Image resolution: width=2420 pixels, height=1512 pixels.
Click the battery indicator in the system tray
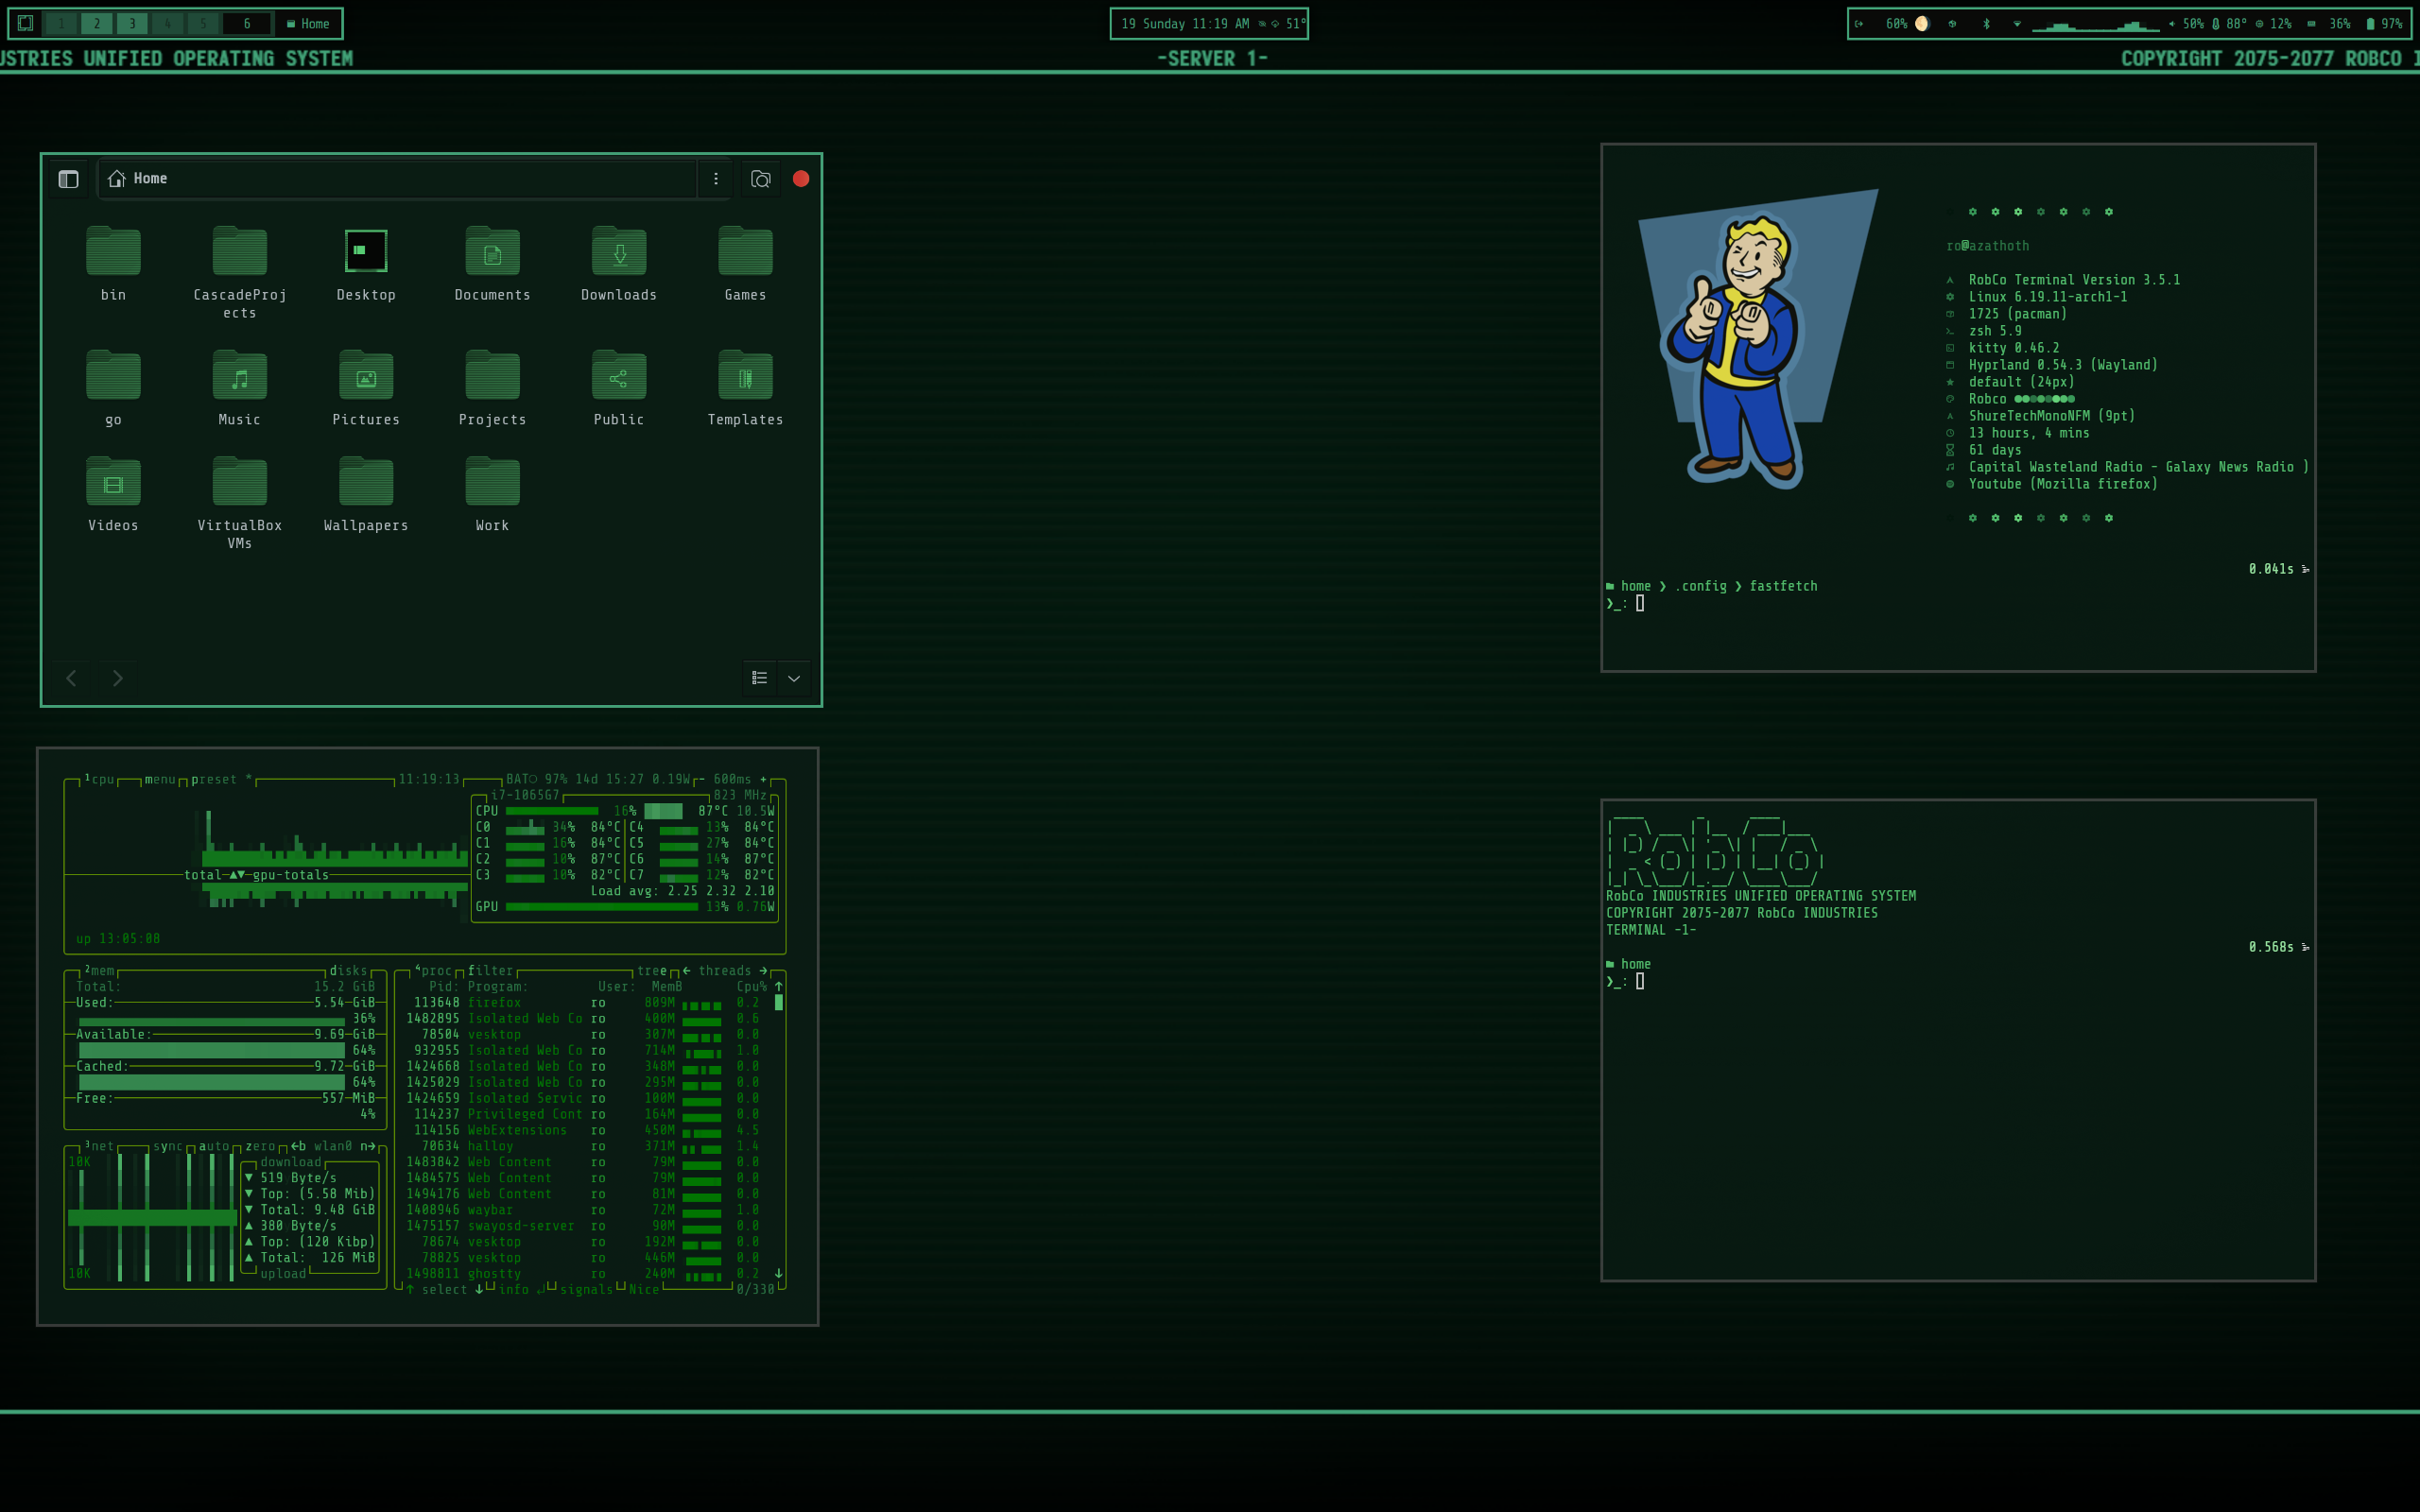[x=2372, y=23]
